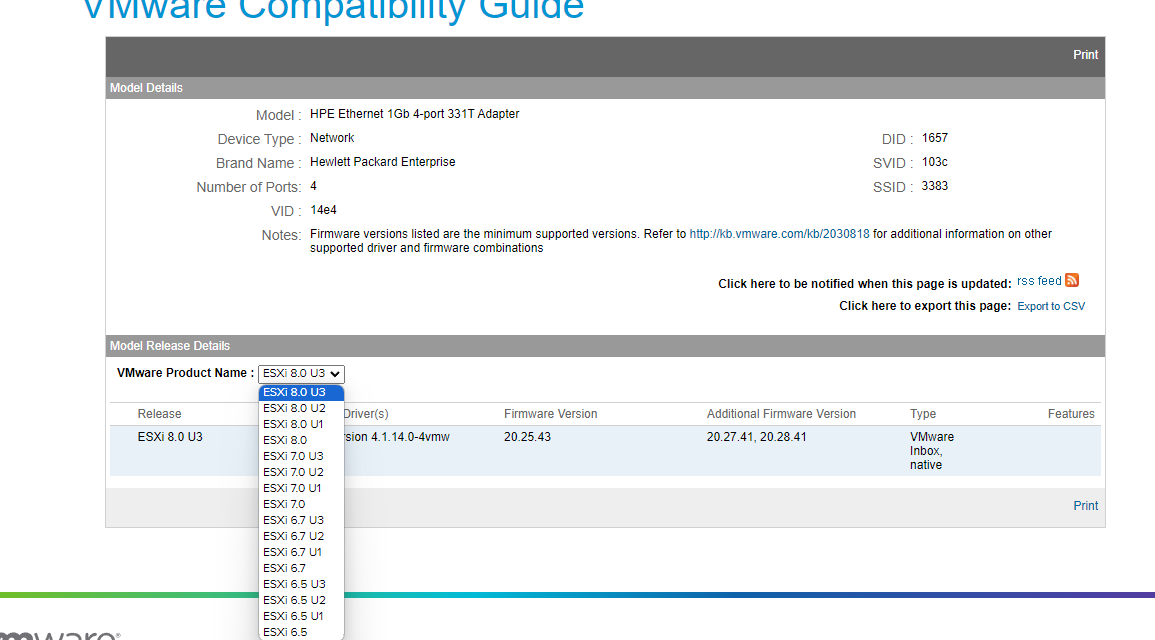Open the kb.vmware.com/kb/2030818 link
1155x640 pixels.
click(779, 234)
